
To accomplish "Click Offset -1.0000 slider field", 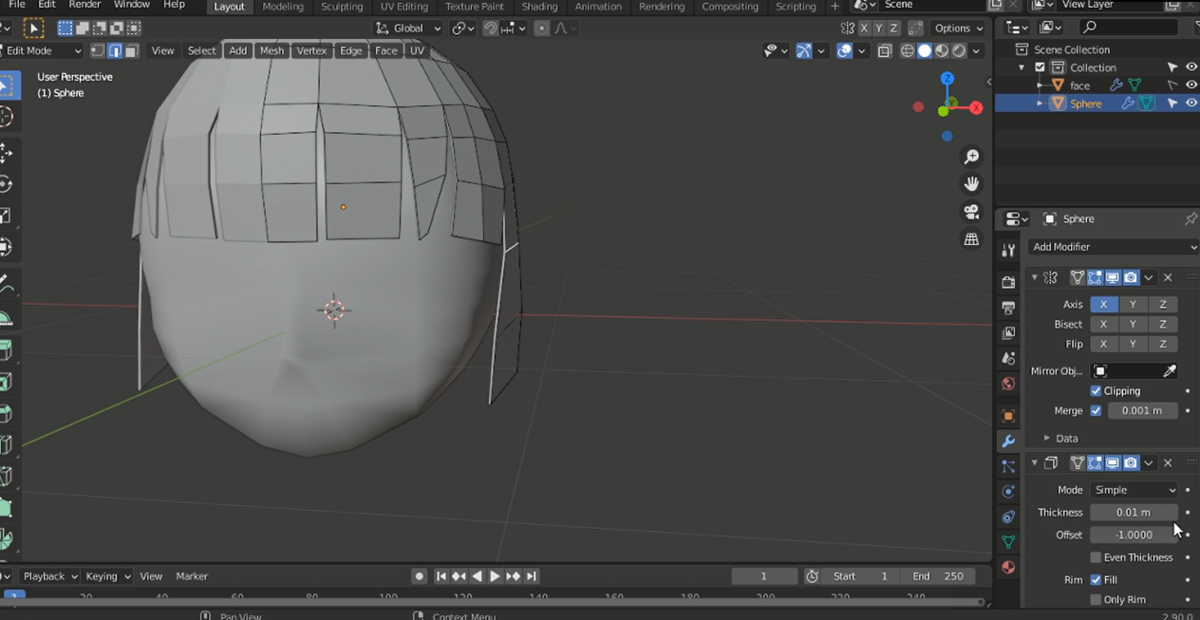I will (1134, 535).
